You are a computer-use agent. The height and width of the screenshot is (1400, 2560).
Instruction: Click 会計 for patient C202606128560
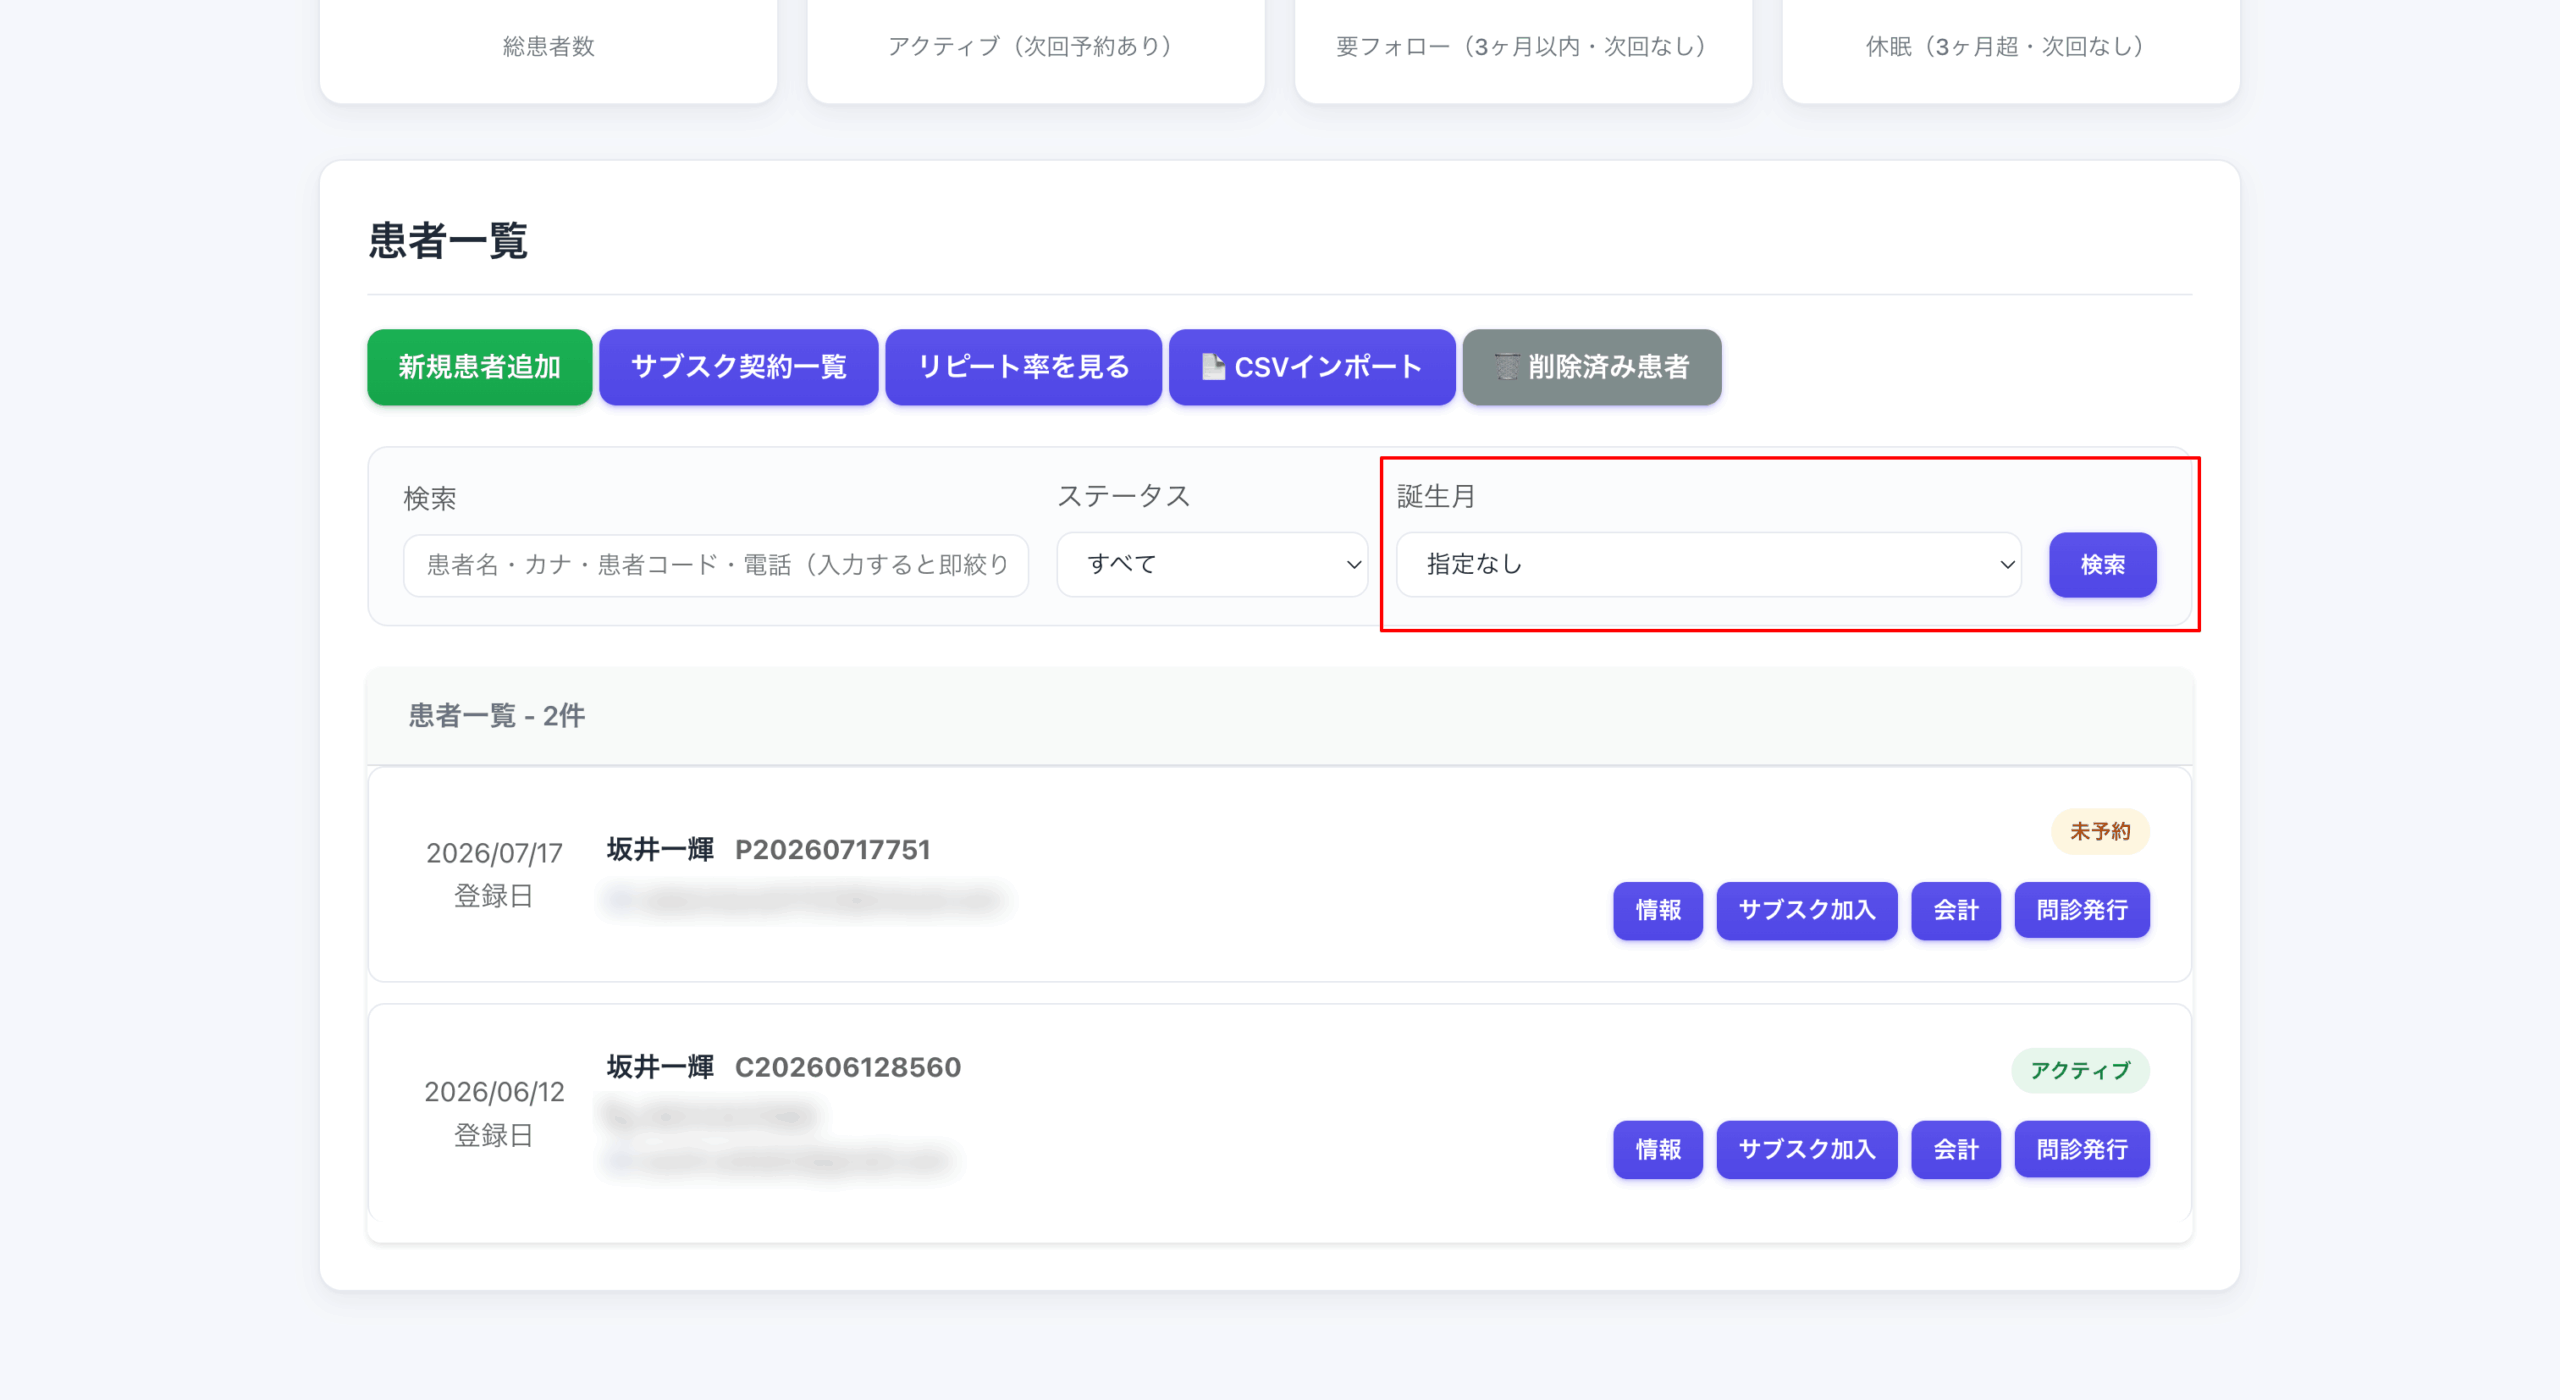click(1955, 1149)
